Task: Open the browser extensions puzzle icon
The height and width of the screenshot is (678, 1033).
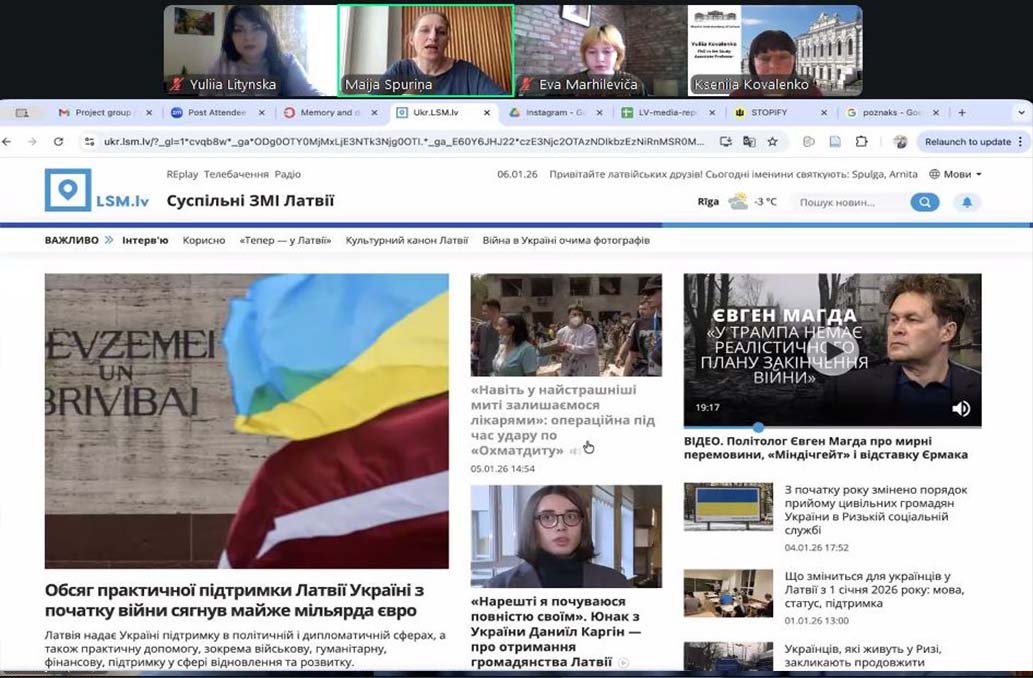Action: pos(861,142)
